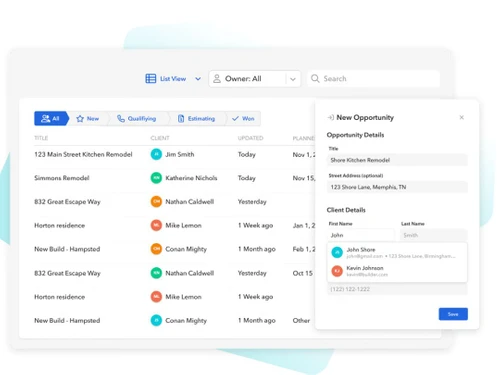Click the document icon on Estimating tab
This screenshot has width=500, height=375.
pos(181,118)
